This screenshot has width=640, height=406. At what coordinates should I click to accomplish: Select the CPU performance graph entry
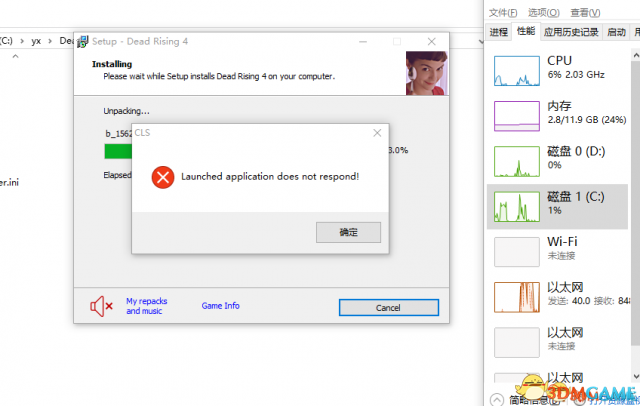pyautogui.click(x=558, y=71)
